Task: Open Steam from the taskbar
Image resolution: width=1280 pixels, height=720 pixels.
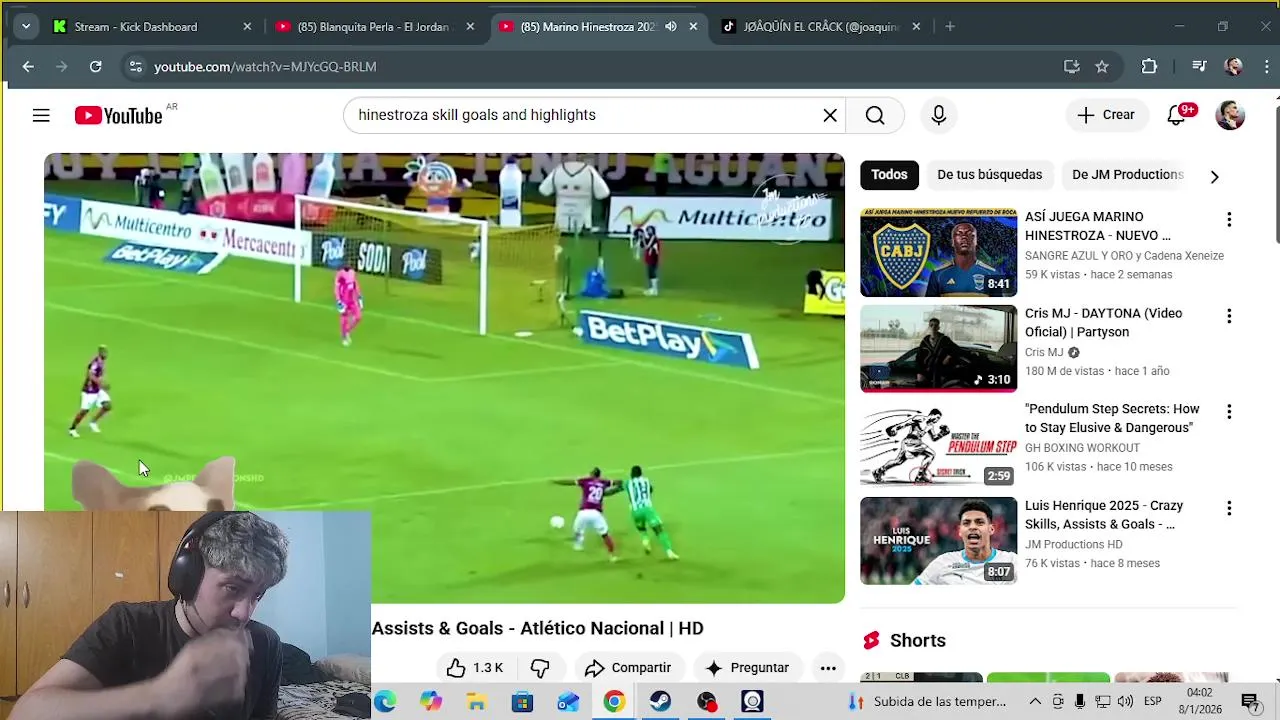Action: [x=660, y=702]
